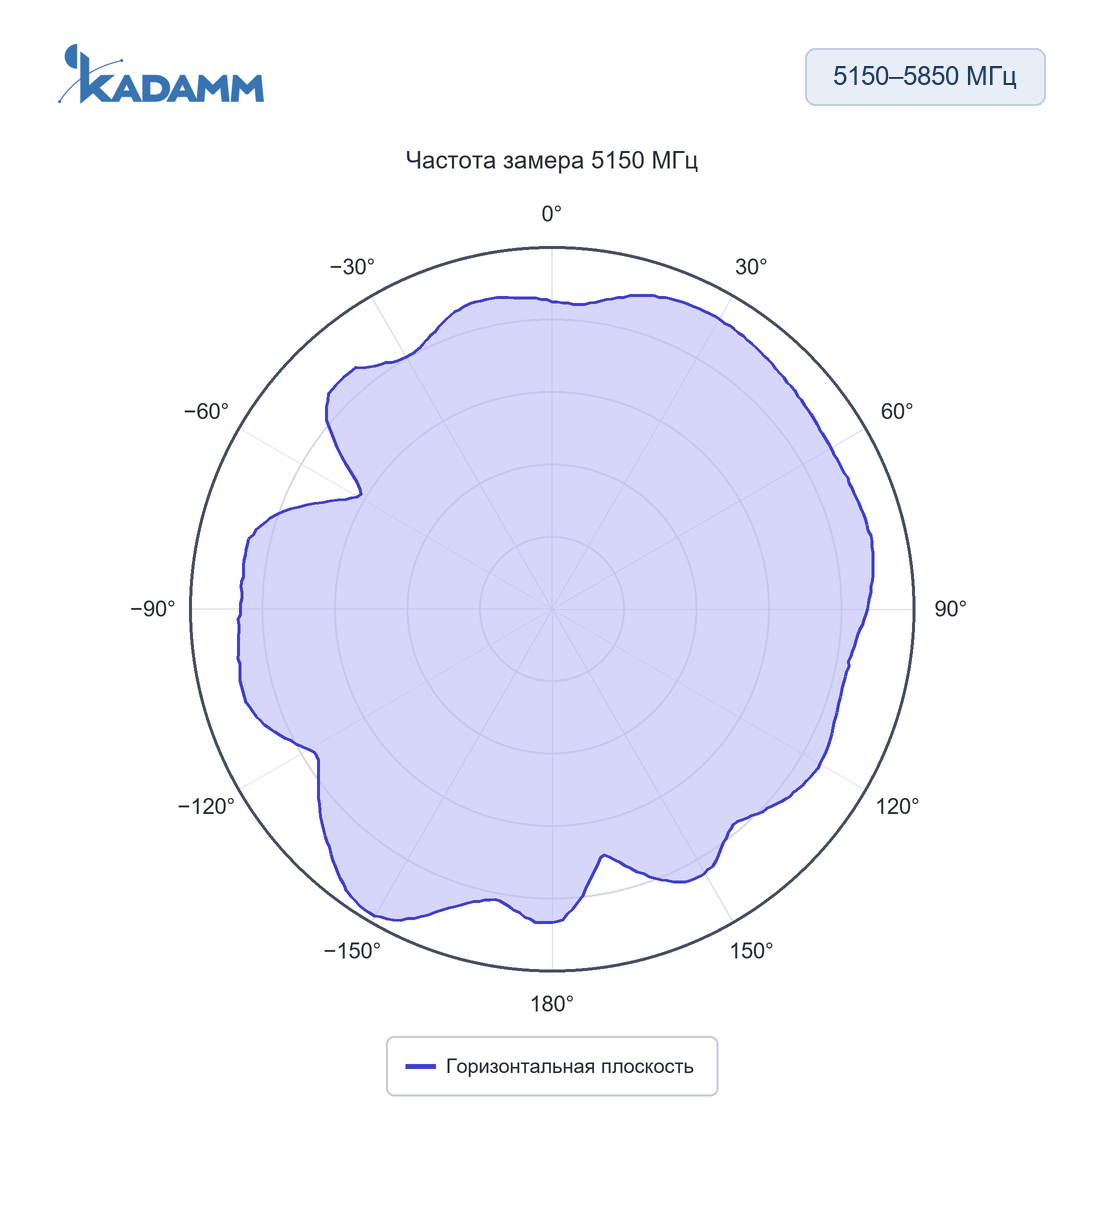The height and width of the screenshot is (1211, 1104).
Task: Click the 0° angle label
Action: coord(552,213)
